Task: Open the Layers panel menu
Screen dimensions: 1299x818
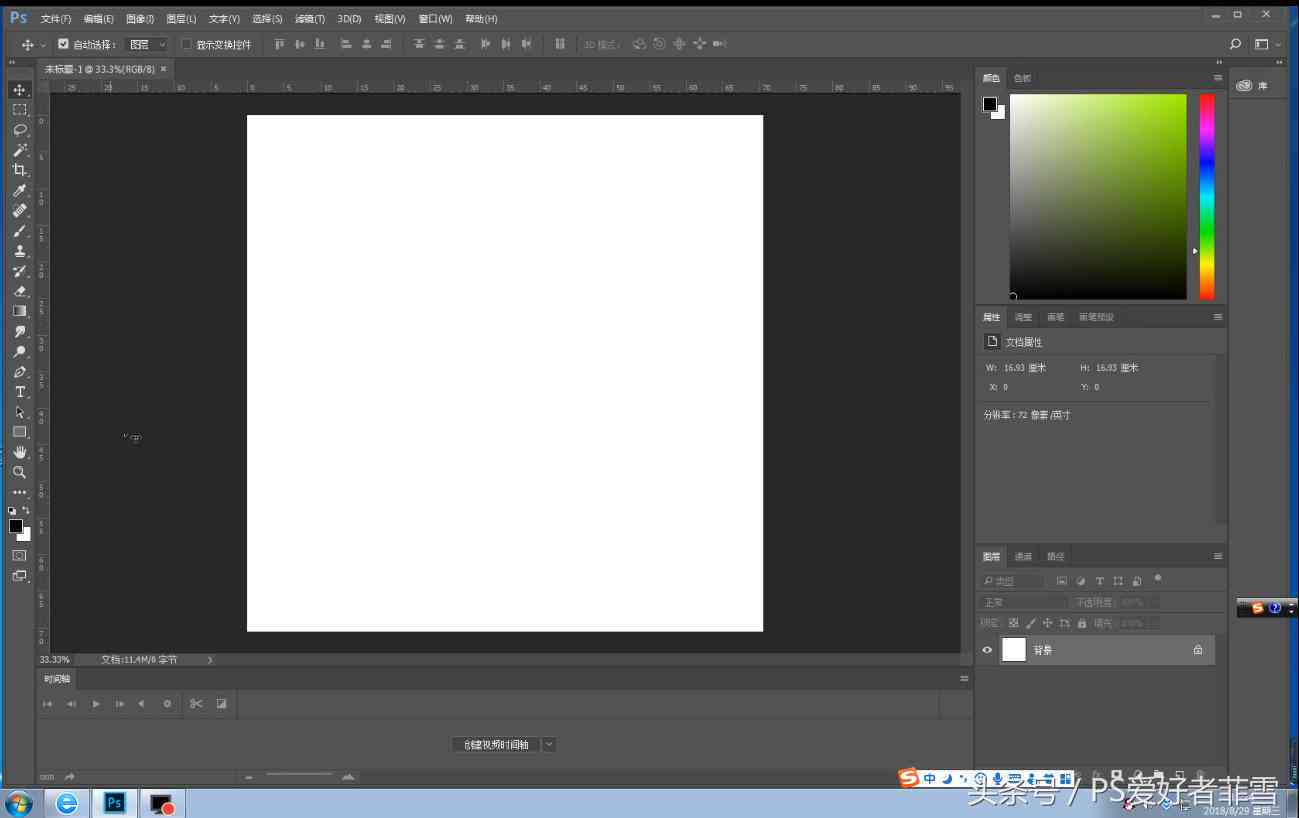Action: pos(1218,556)
